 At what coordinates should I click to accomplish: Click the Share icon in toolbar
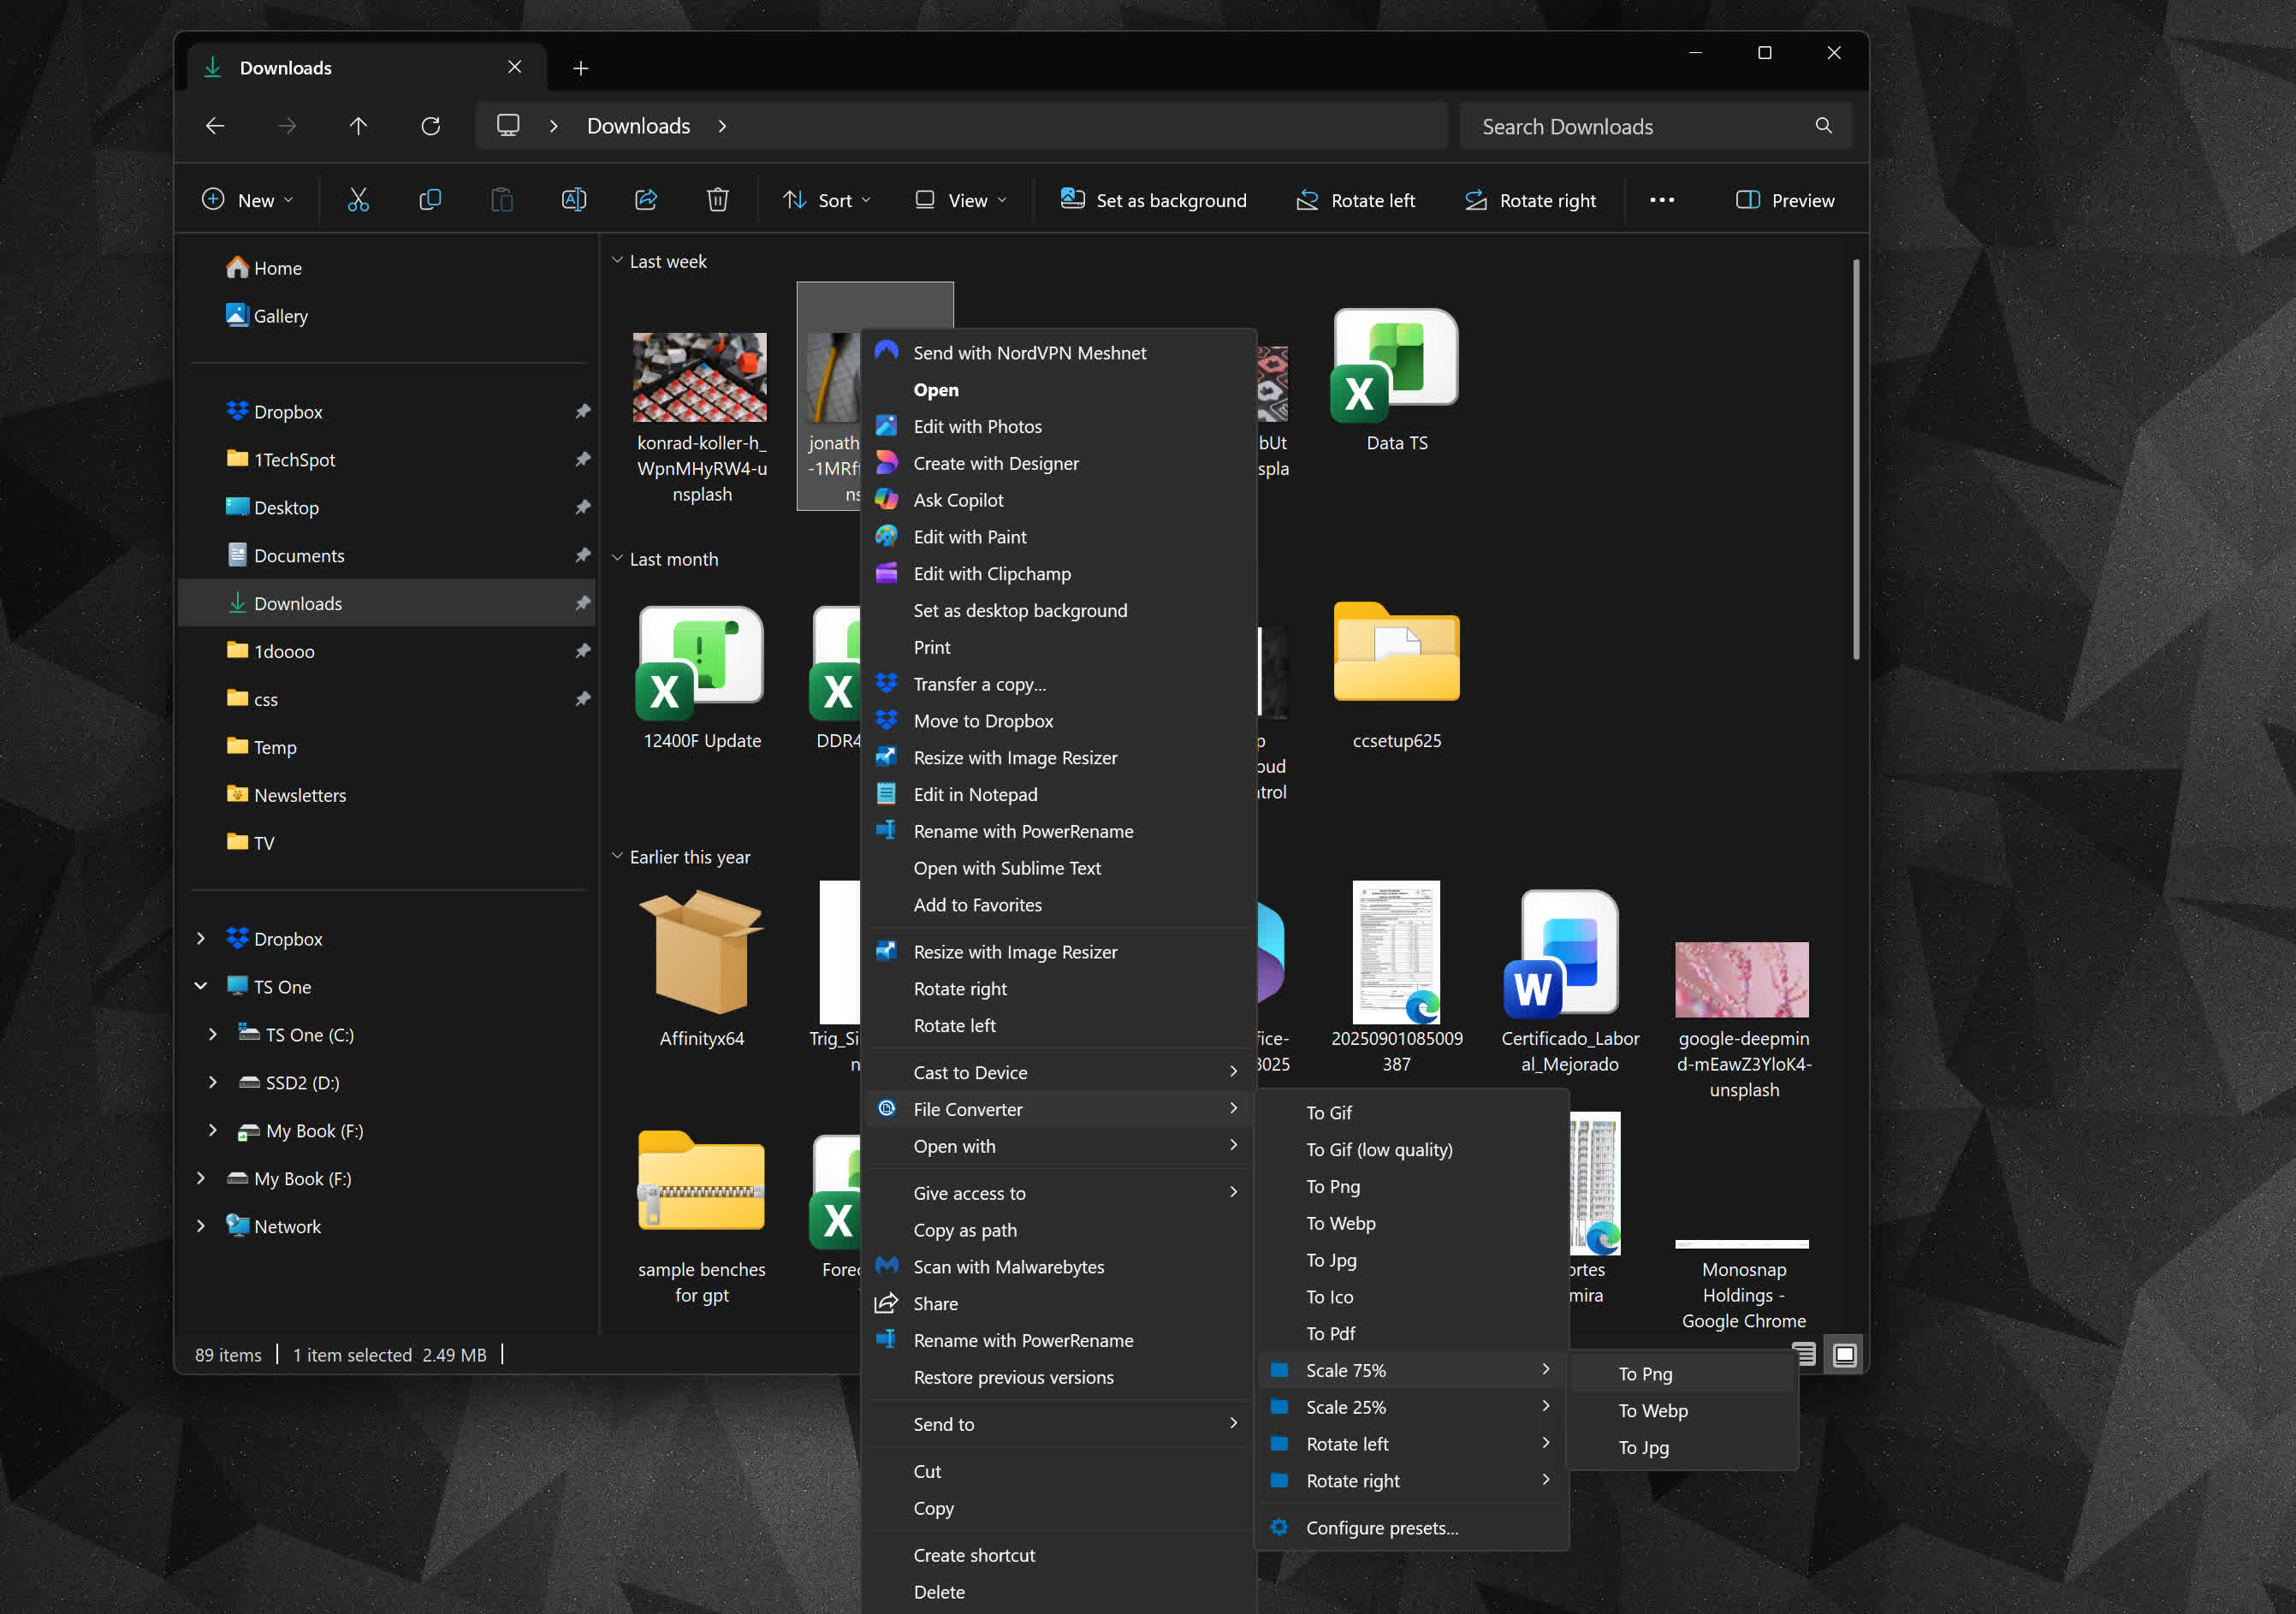pyautogui.click(x=646, y=200)
